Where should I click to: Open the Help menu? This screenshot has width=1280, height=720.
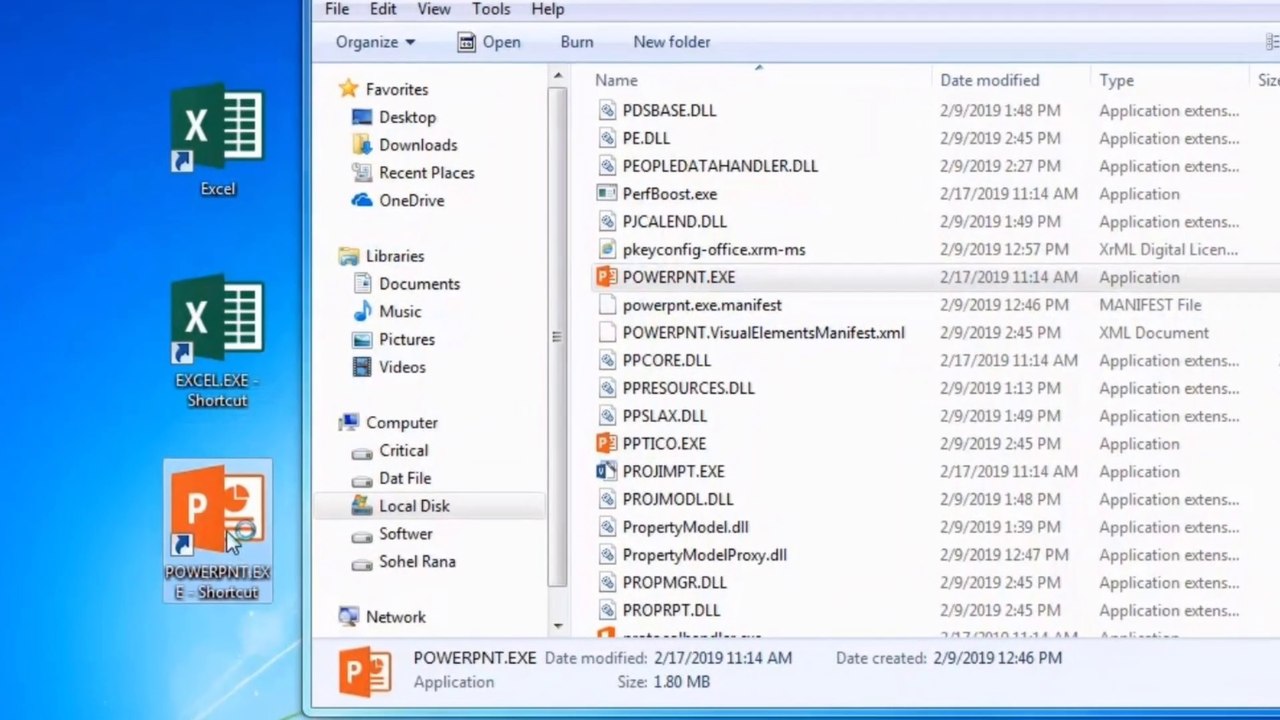pos(548,9)
